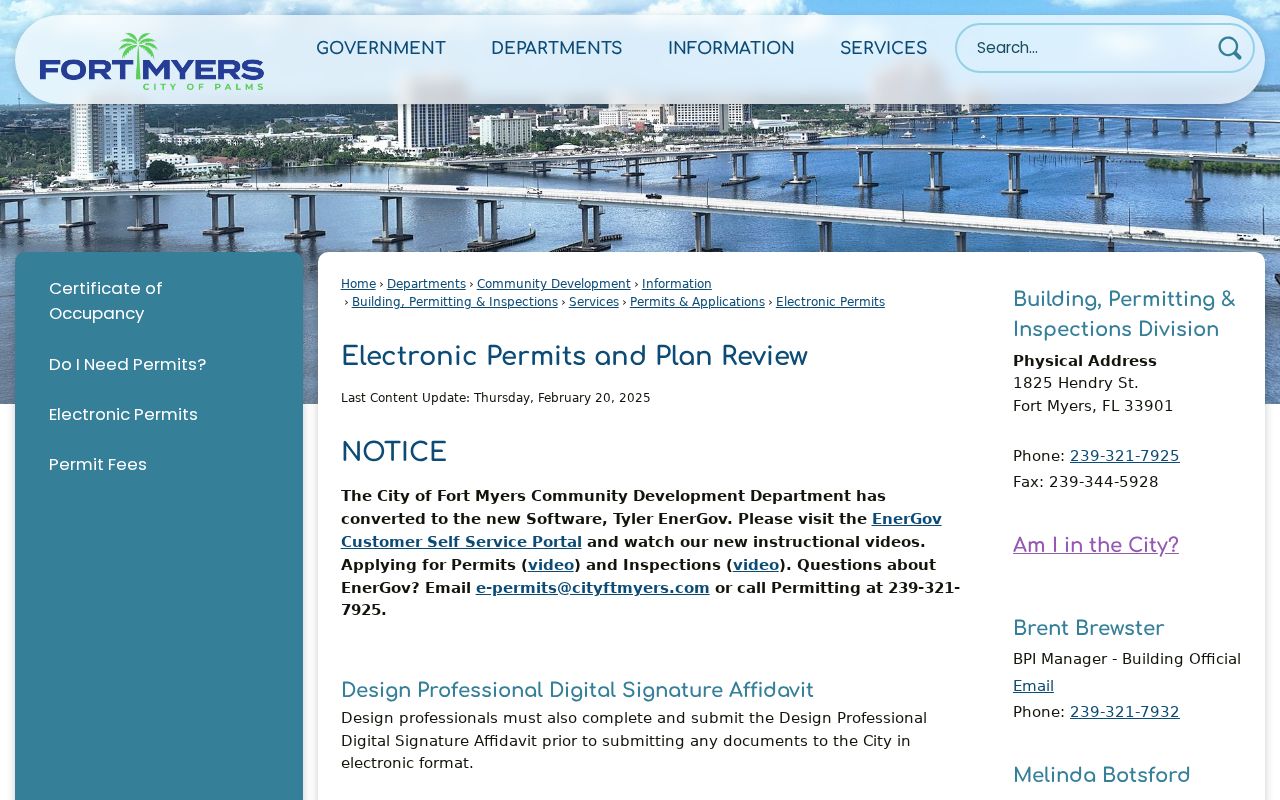1280x800 pixels.
Task: Go to Information breadcrumb
Action: 677,284
